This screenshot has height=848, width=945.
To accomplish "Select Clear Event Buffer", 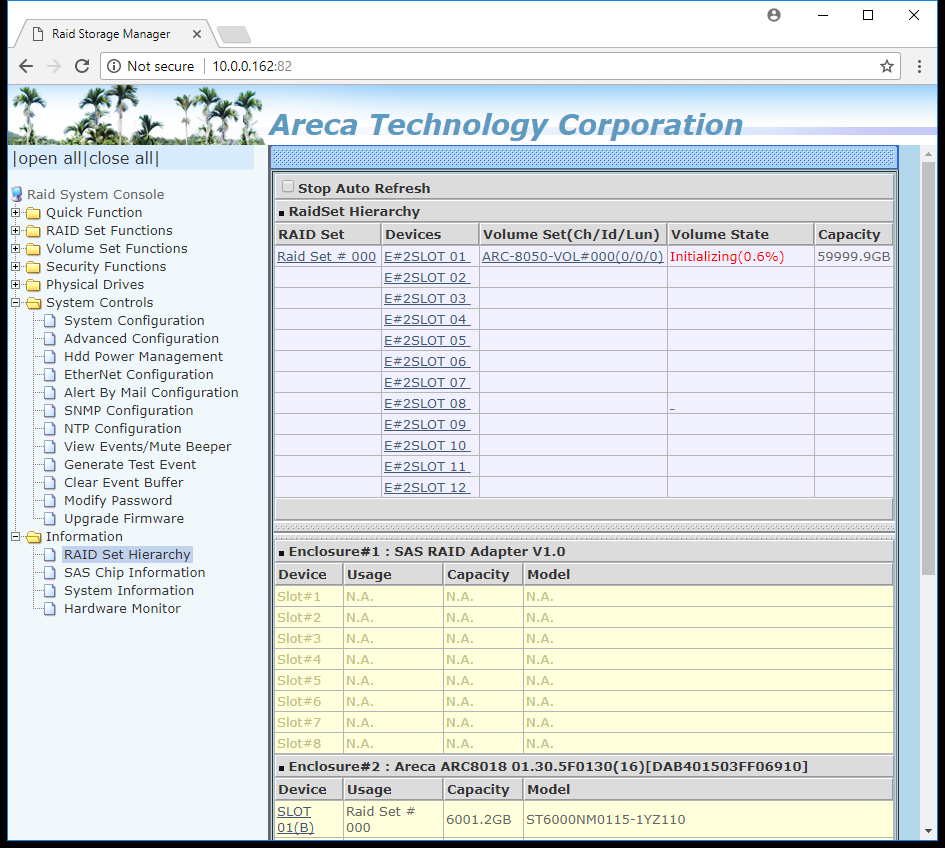I will (124, 483).
